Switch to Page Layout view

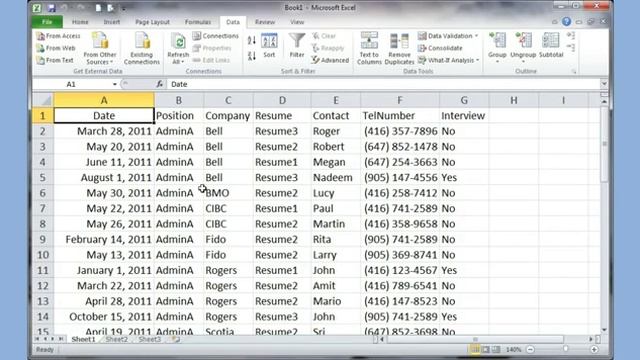(x=485, y=349)
